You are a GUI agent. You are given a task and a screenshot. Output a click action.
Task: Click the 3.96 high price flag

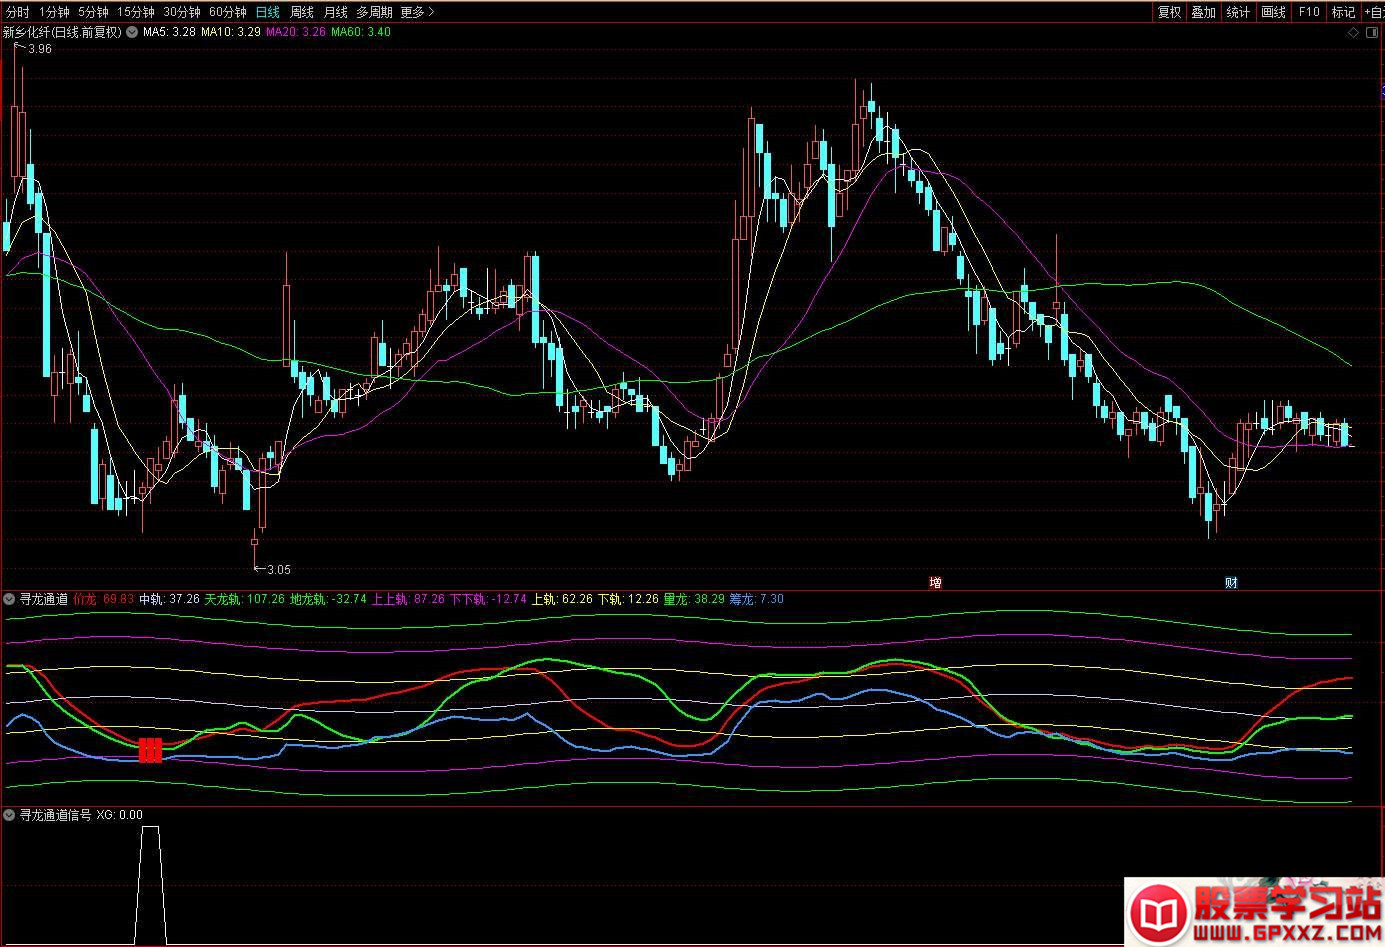click(36, 48)
